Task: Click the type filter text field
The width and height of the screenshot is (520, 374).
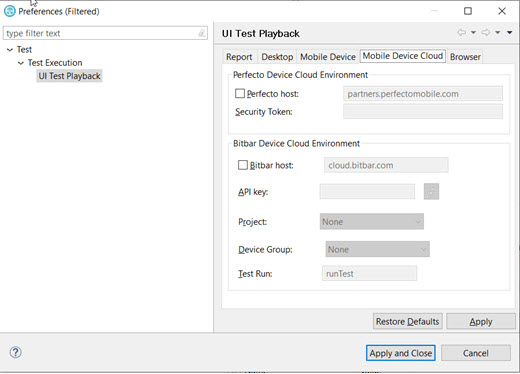Action: coord(105,33)
